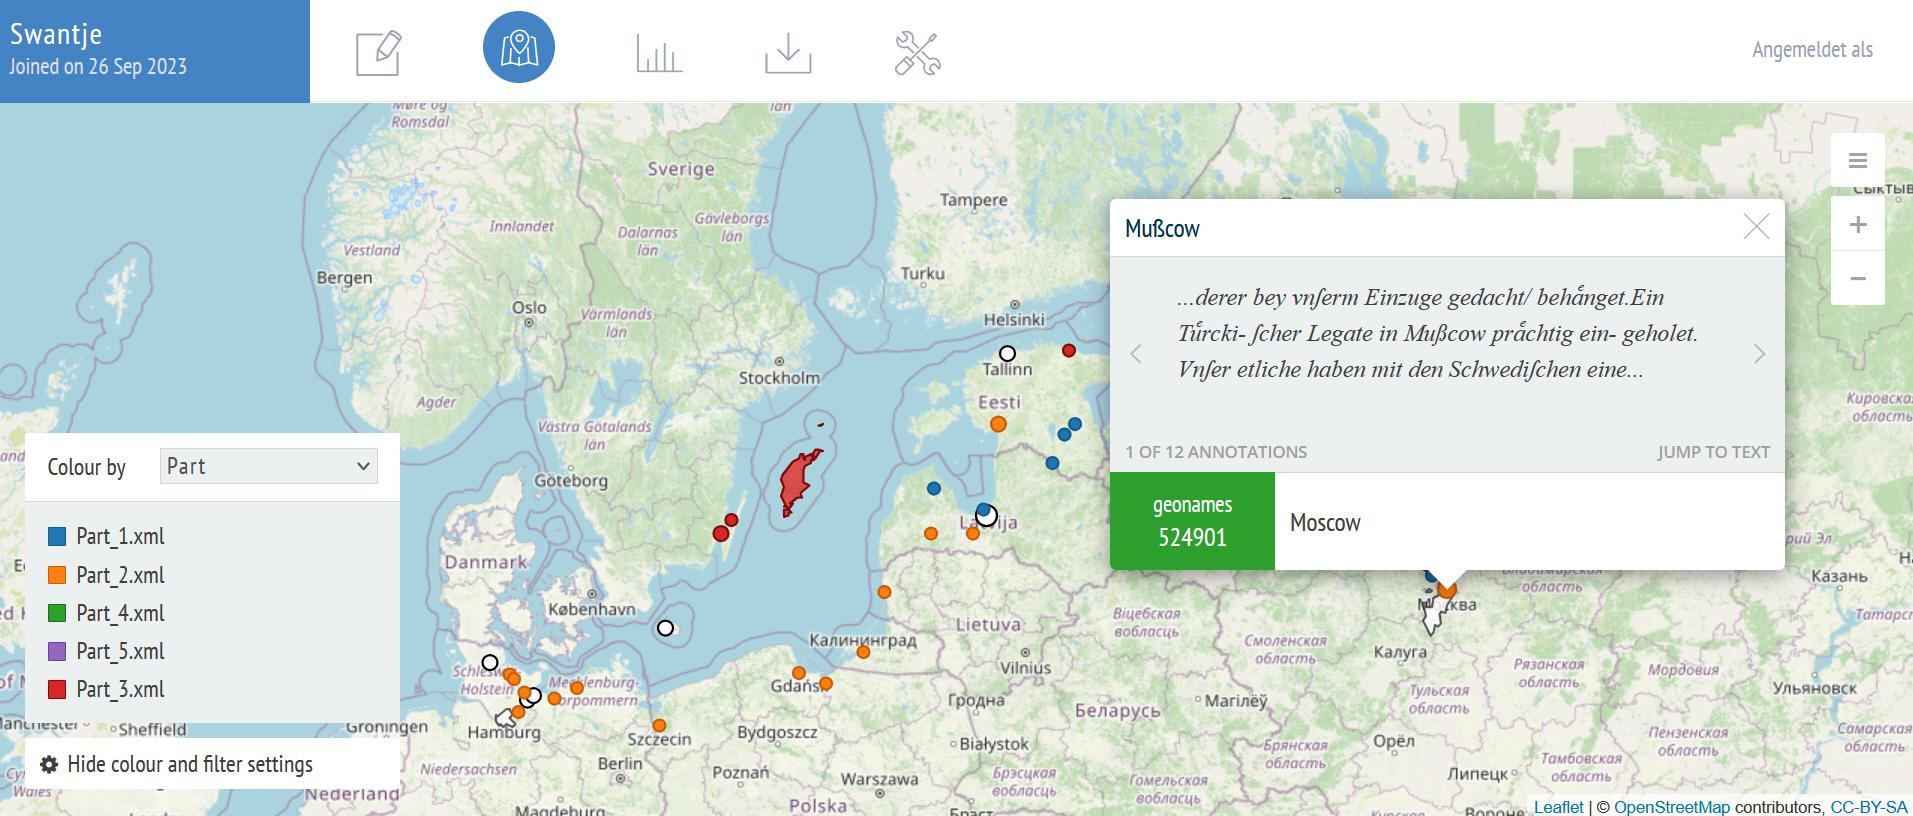The height and width of the screenshot is (816, 1913).
Task: Open the geonames 524901 reference
Action: click(x=1192, y=521)
